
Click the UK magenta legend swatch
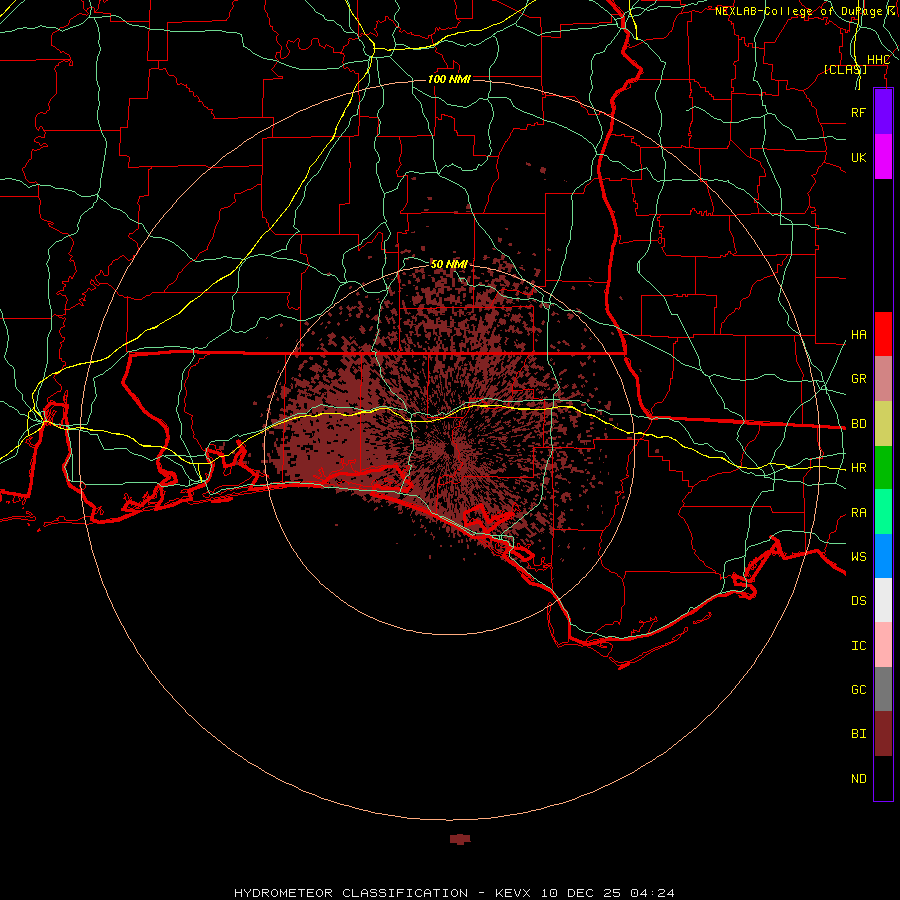click(x=883, y=157)
